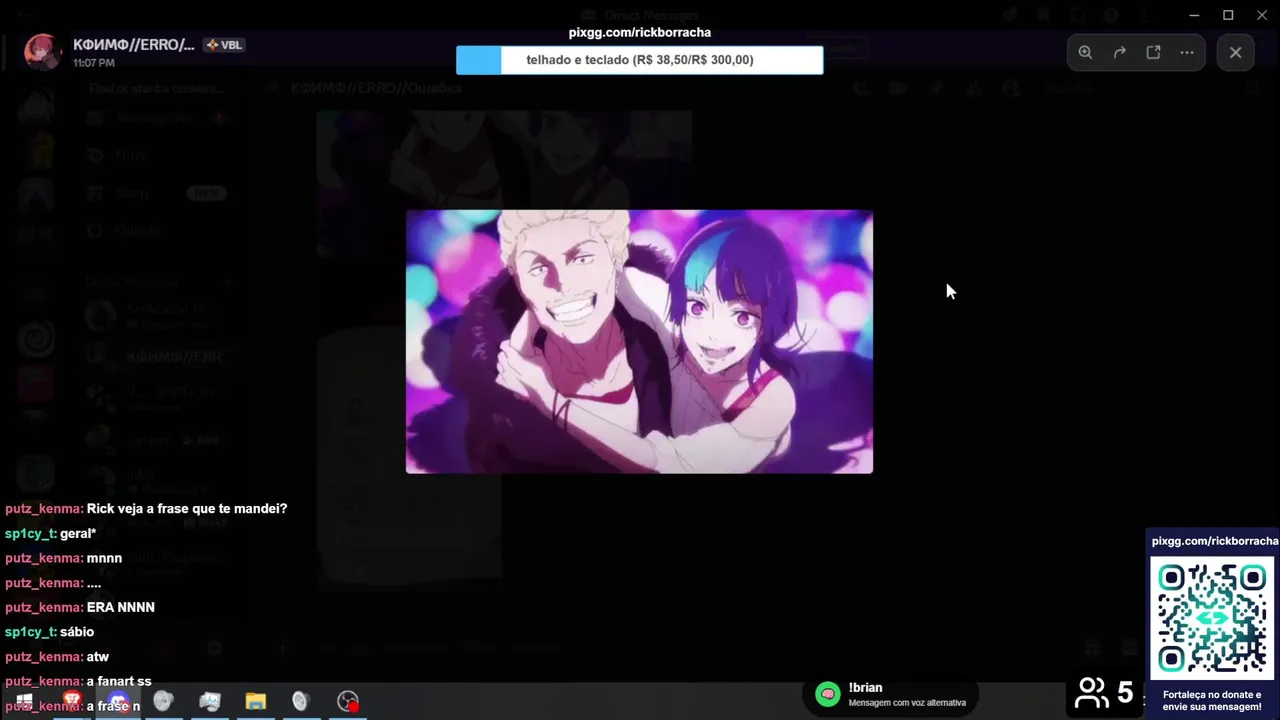Minimize the Discord window
This screenshot has height=720, width=1280.
click(x=1194, y=15)
